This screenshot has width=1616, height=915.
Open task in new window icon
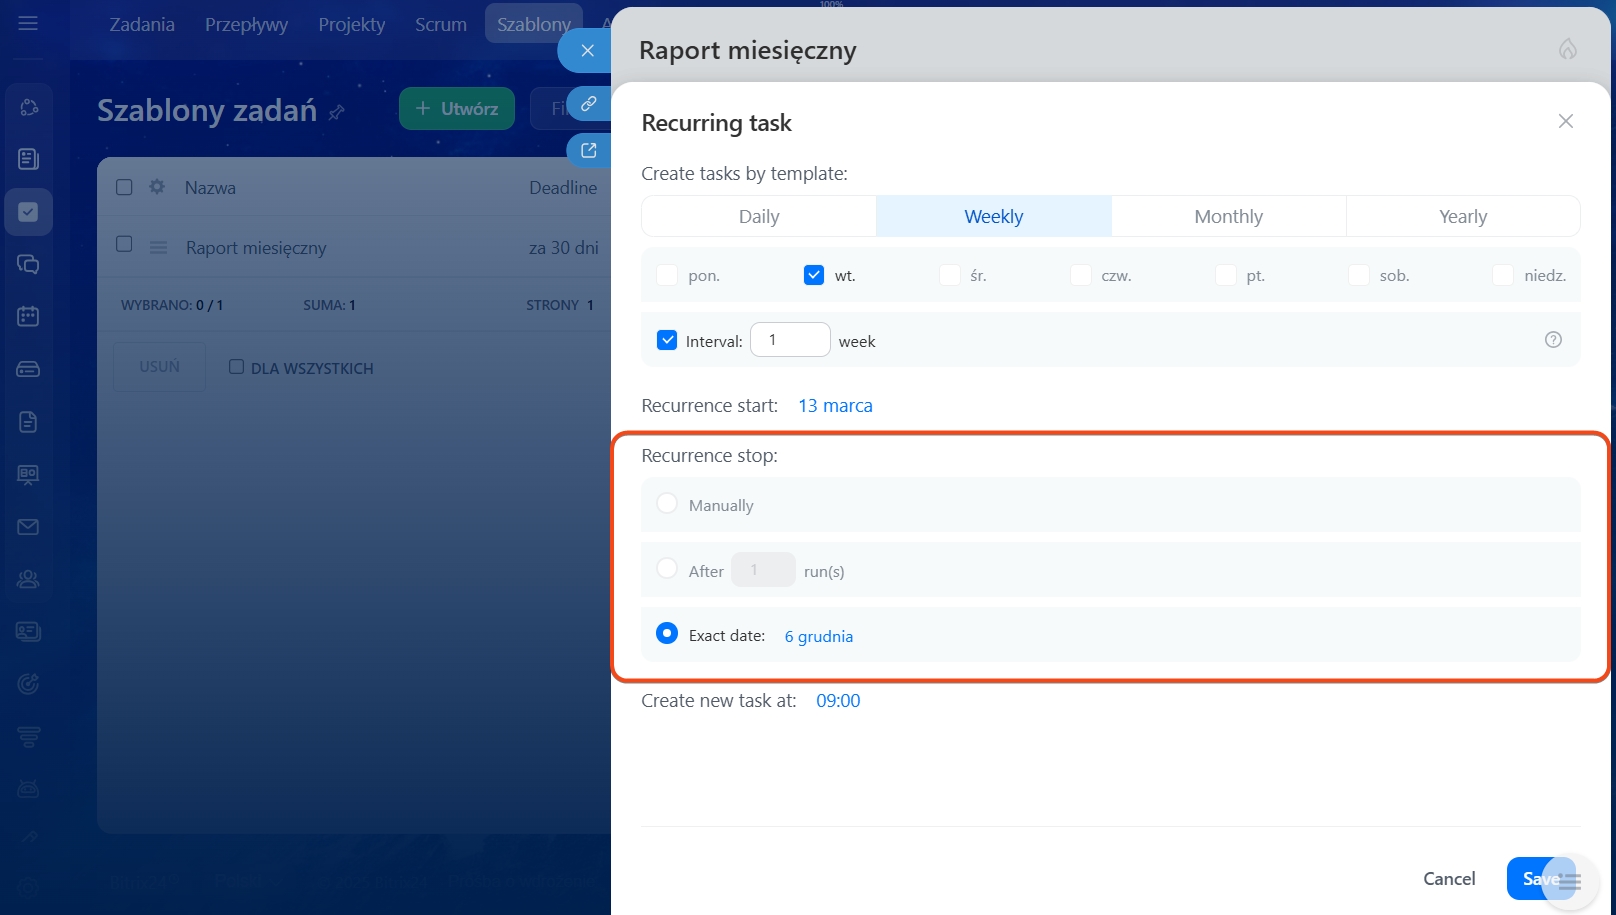(x=589, y=150)
